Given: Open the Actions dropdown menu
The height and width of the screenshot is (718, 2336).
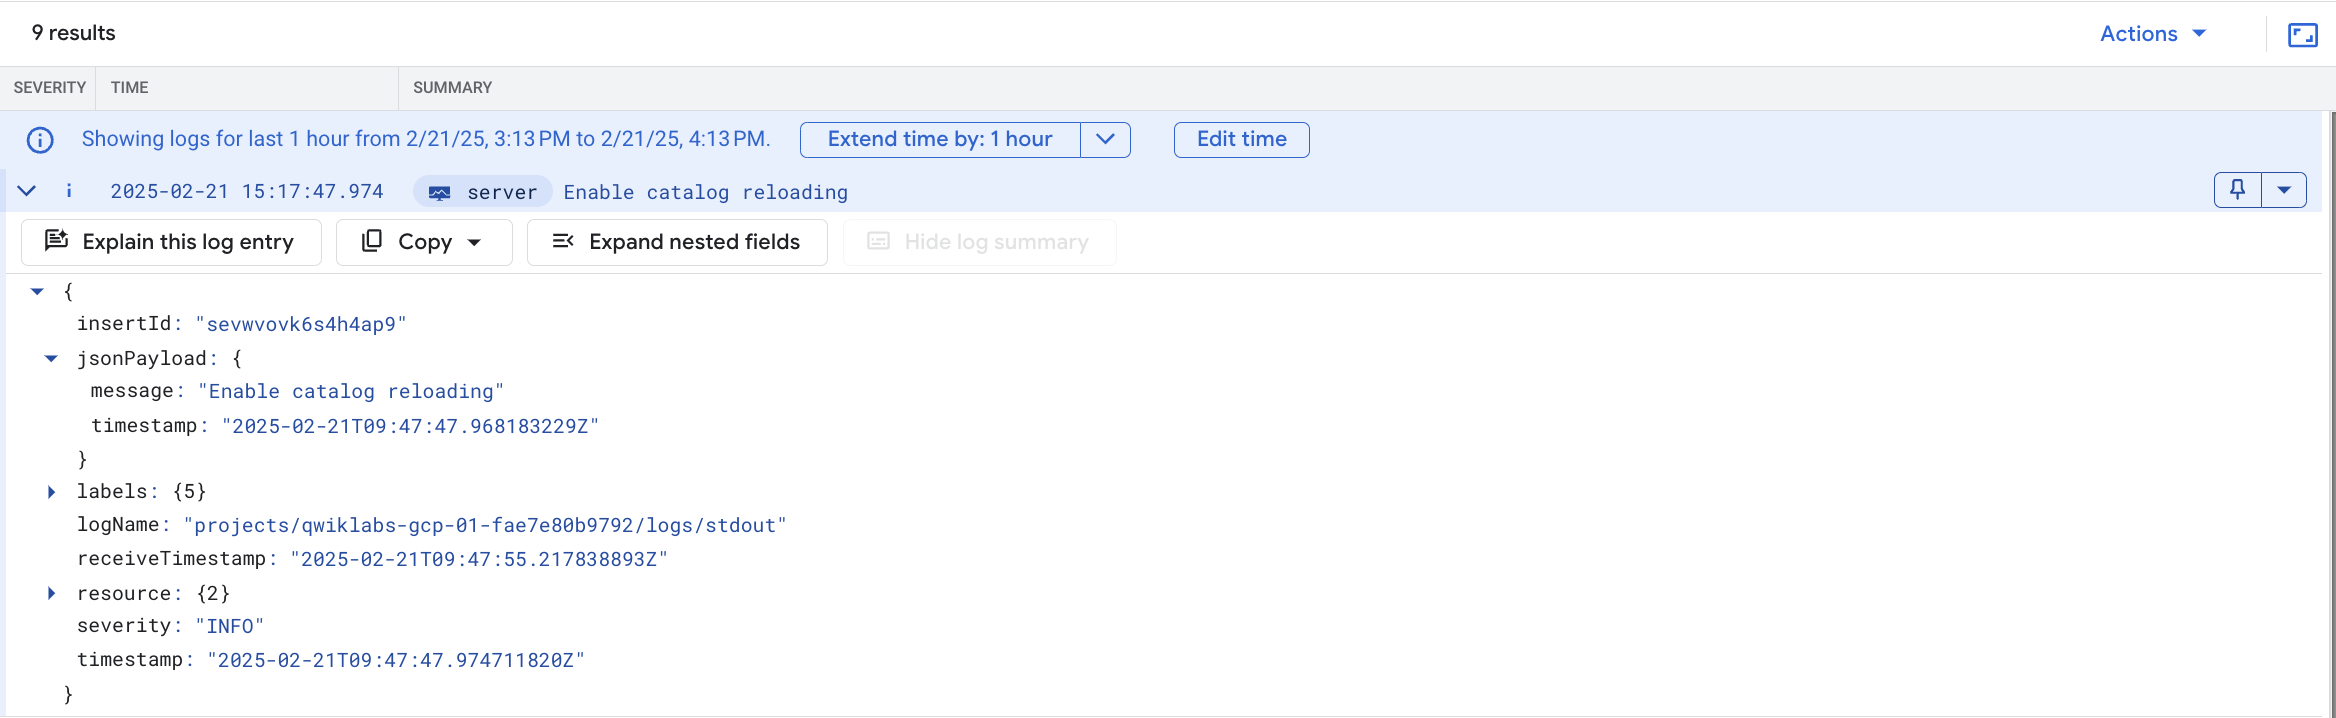Looking at the screenshot, I should click(2153, 34).
